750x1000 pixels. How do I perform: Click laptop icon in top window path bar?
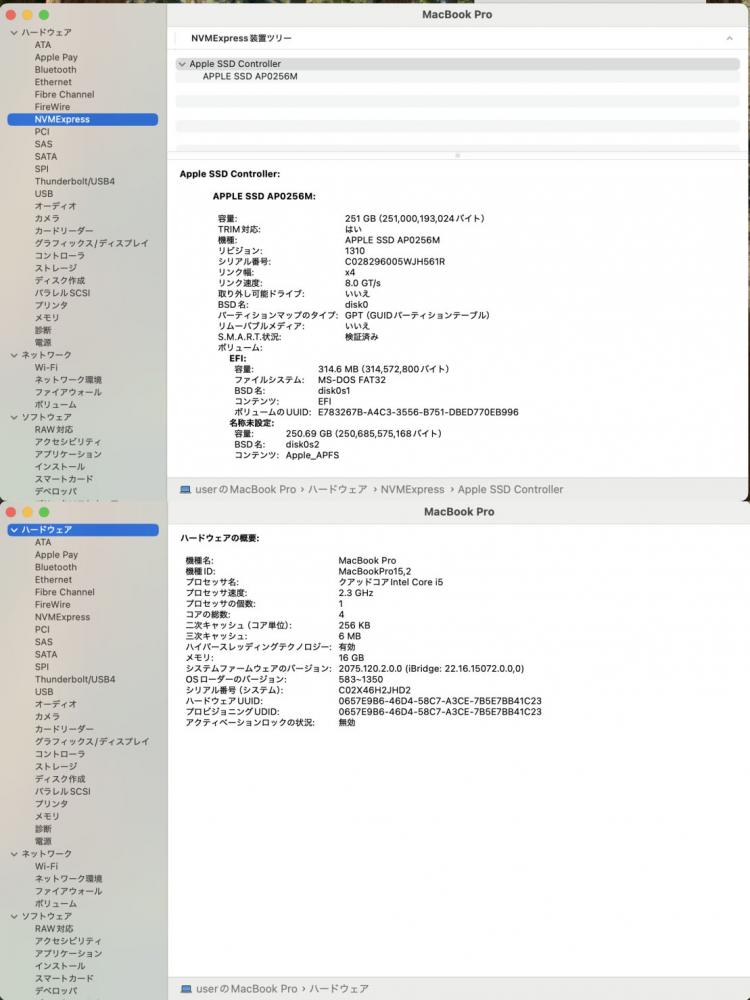tap(186, 490)
